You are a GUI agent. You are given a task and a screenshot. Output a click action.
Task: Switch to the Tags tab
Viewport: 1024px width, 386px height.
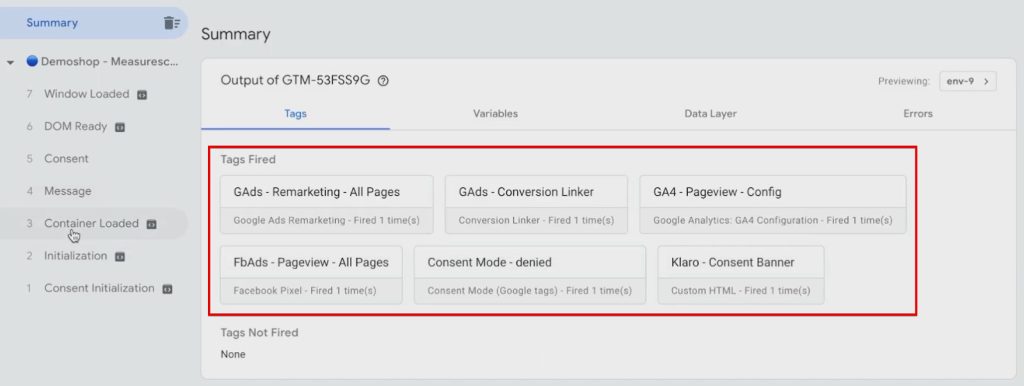click(x=295, y=114)
